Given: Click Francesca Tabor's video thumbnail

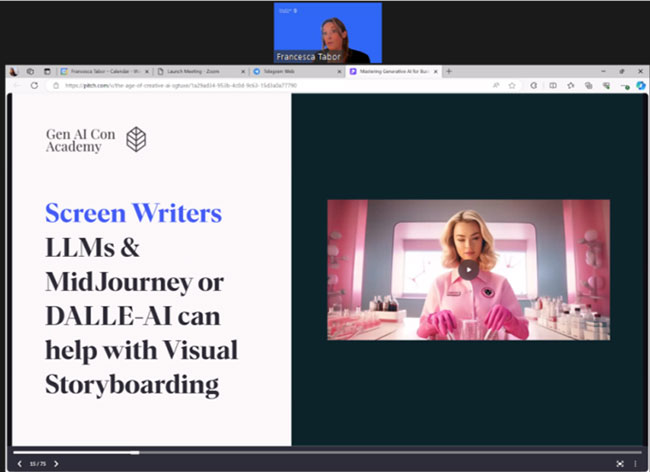Looking at the screenshot, I should click(327, 33).
